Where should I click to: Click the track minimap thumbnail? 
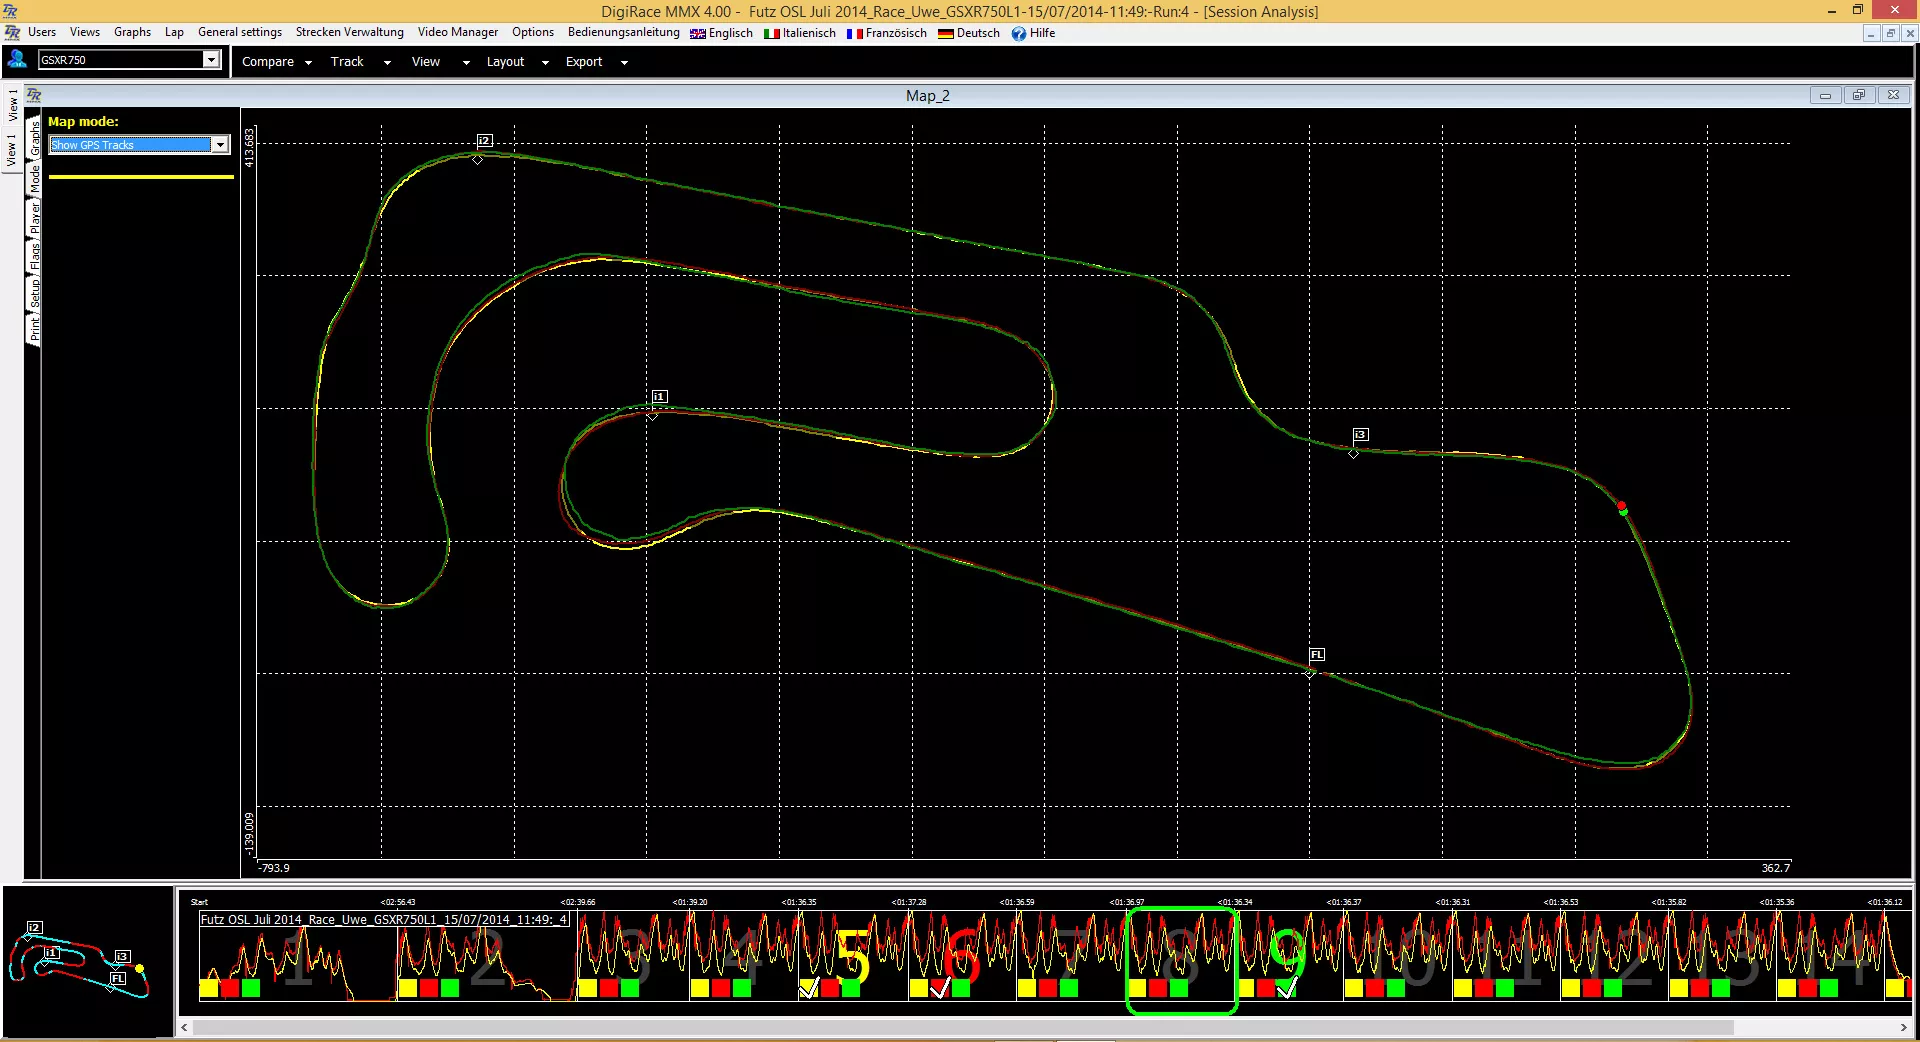pos(88,961)
